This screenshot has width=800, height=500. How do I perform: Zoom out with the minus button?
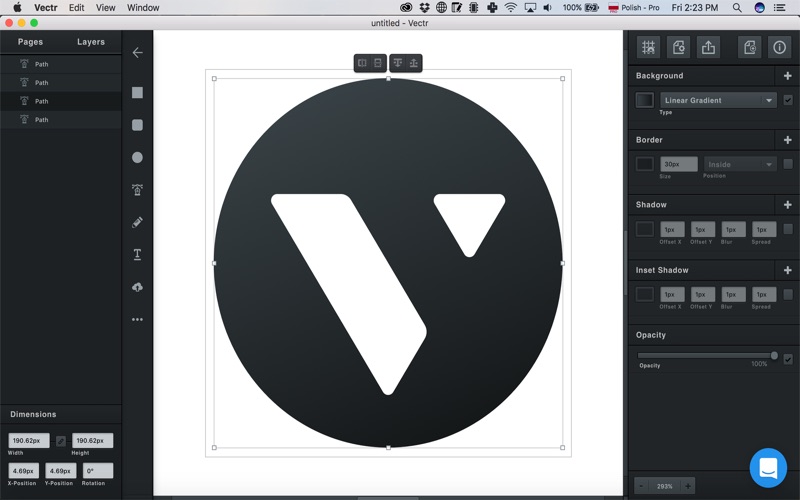pyautogui.click(x=641, y=486)
